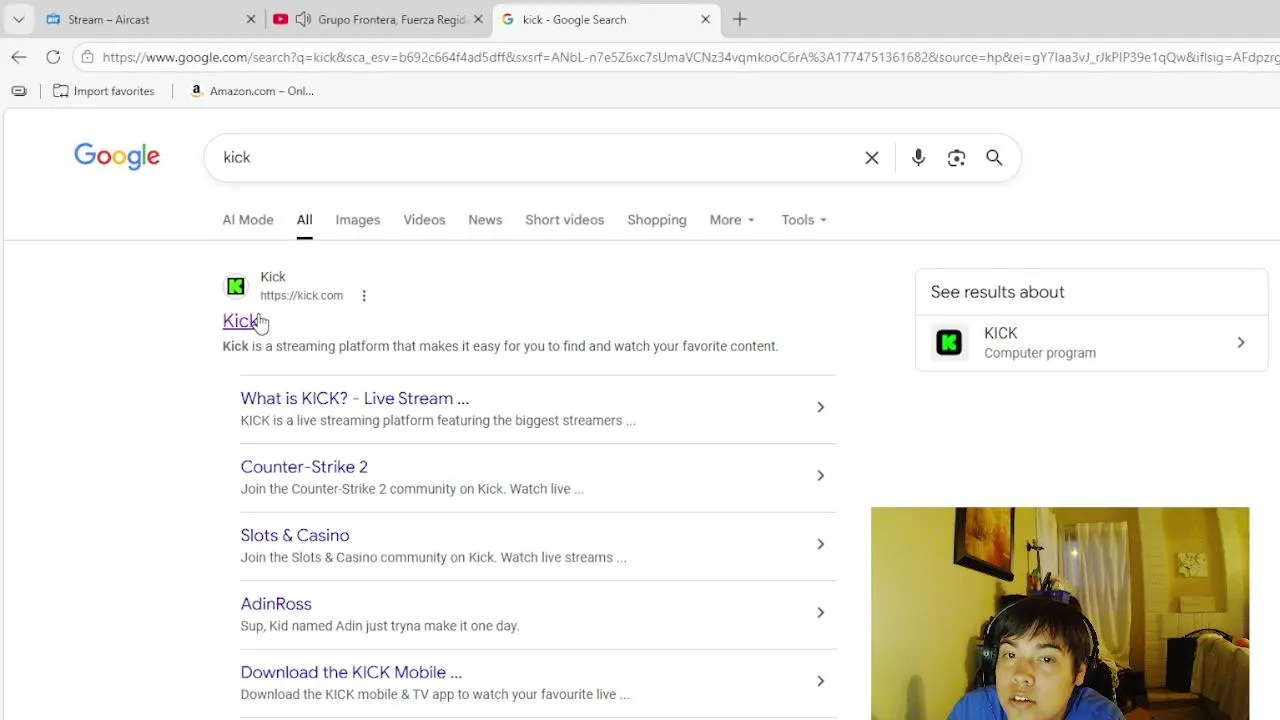Viewport: 1280px width, 720px height.
Task: Select the kick - Google Search tab
Action: tap(605, 19)
